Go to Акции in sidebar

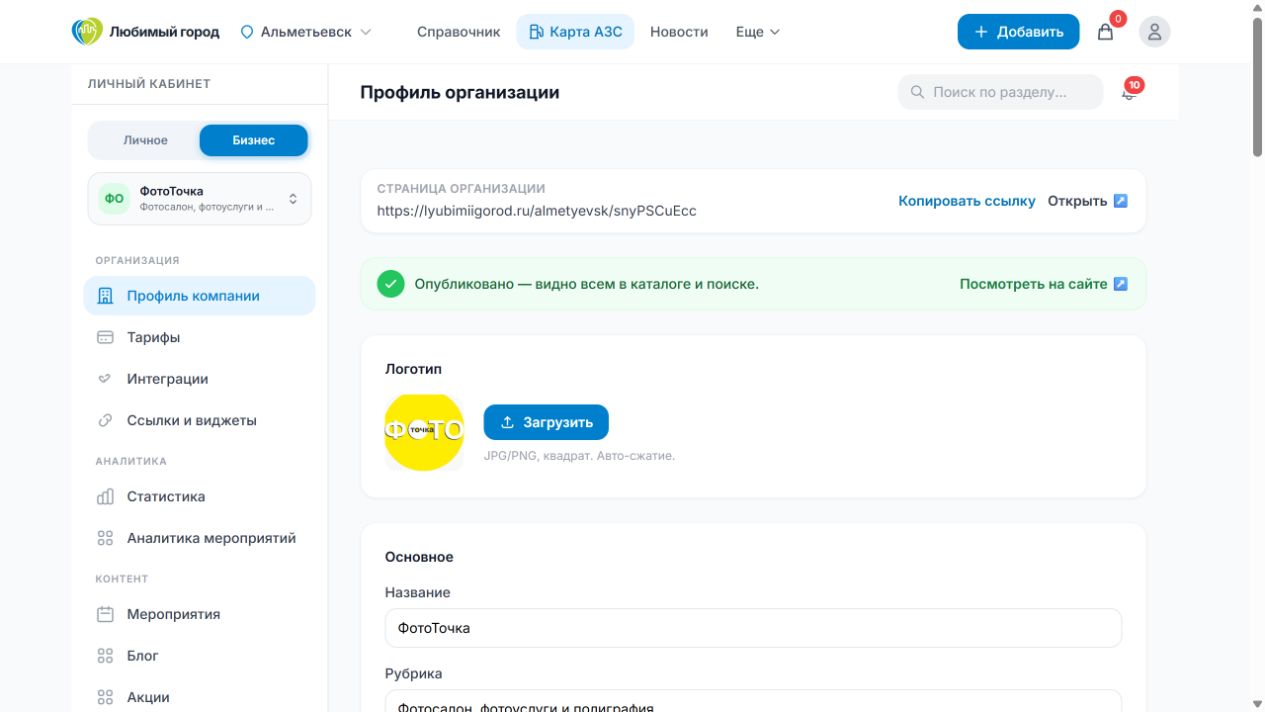pyautogui.click(x=199, y=697)
